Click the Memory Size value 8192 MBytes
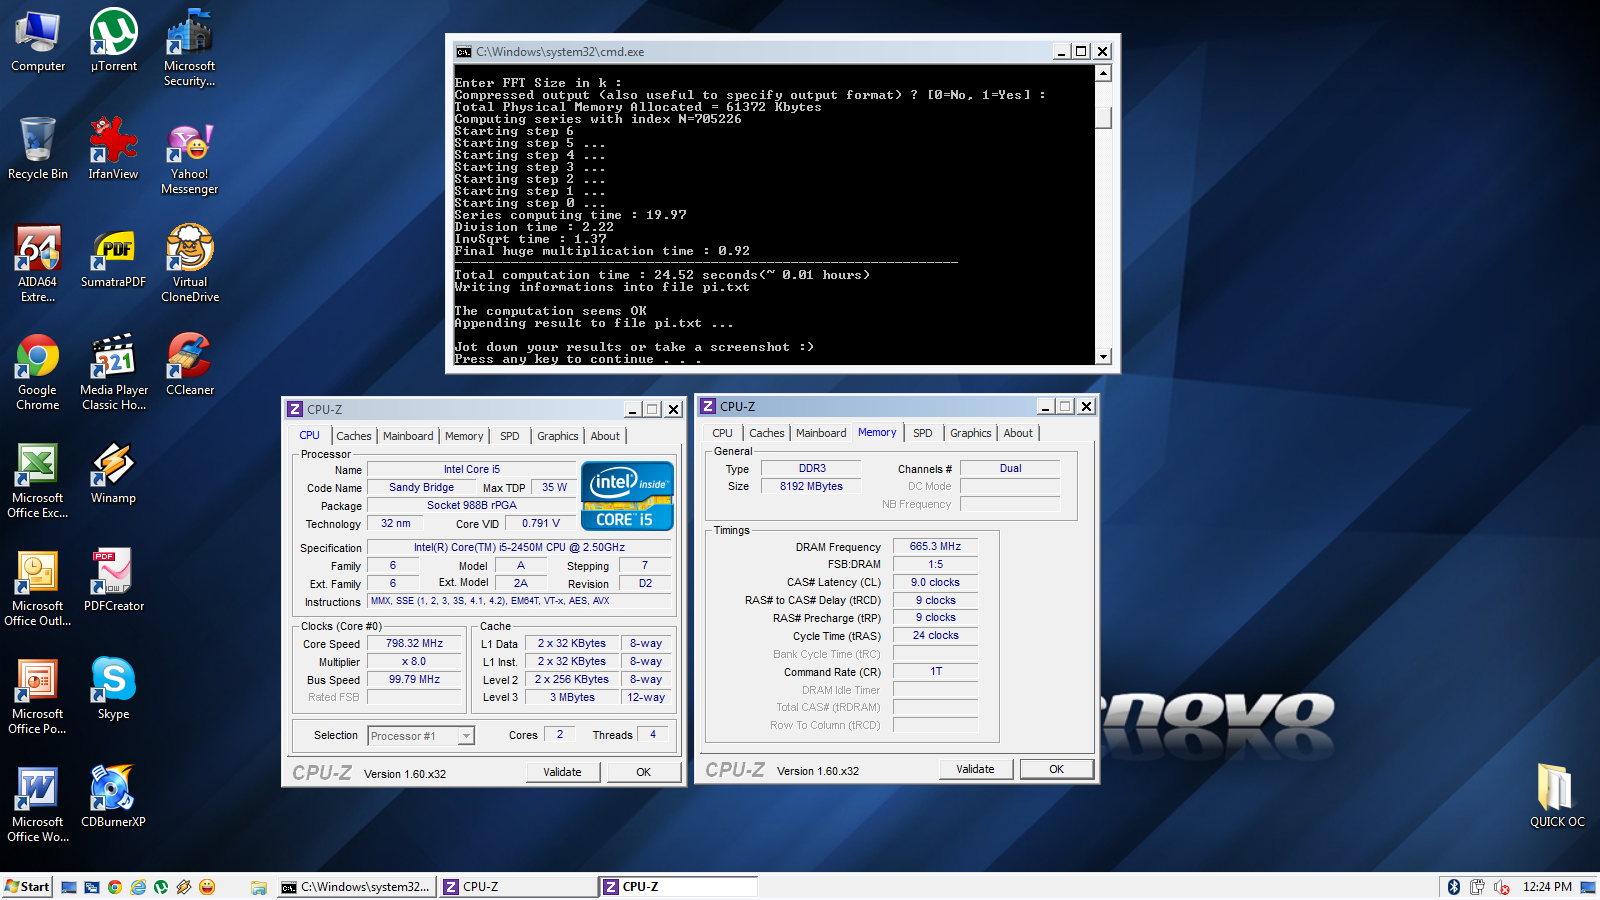The height and width of the screenshot is (900, 1600). click(x=811, y=486)
